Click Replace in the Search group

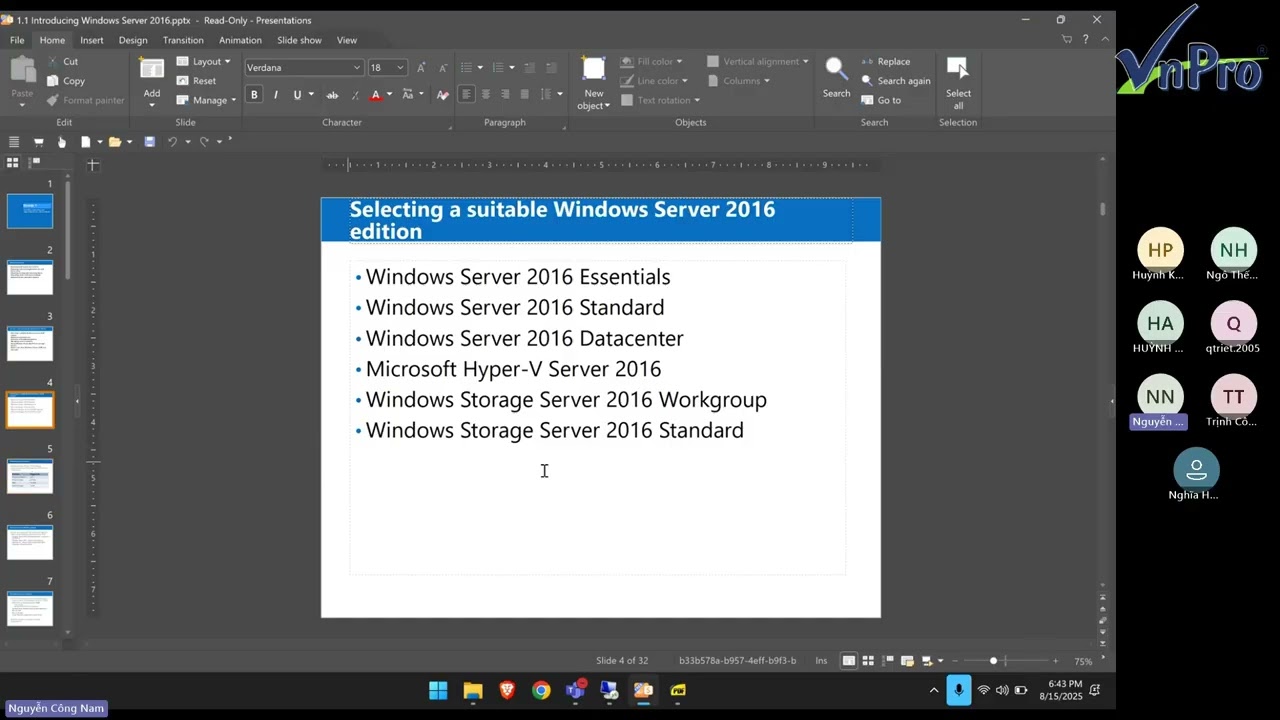tap(886, 61)
